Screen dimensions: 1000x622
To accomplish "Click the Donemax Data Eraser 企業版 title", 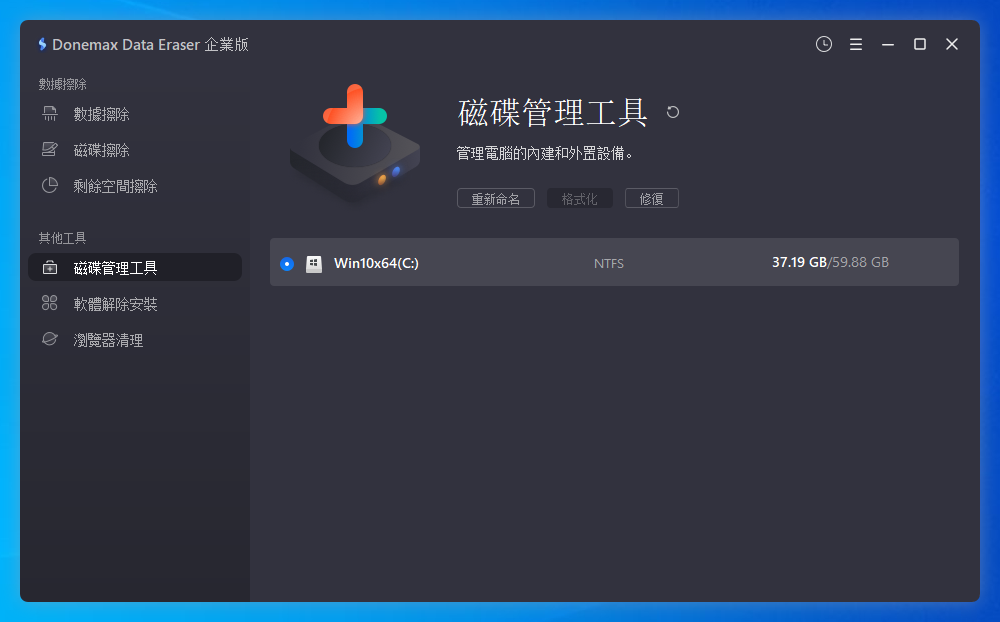I will pyautogui.click(x=150, y=44).
